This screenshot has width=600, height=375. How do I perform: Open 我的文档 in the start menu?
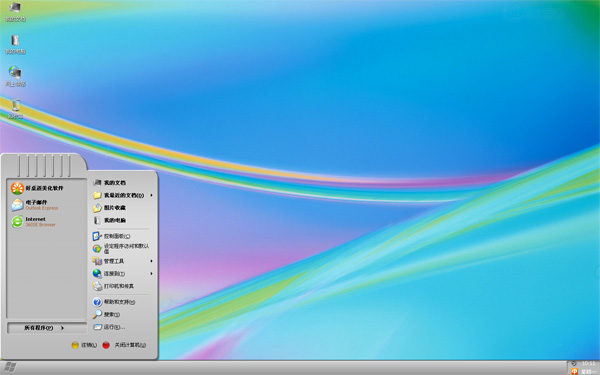(x=109, y=183)
